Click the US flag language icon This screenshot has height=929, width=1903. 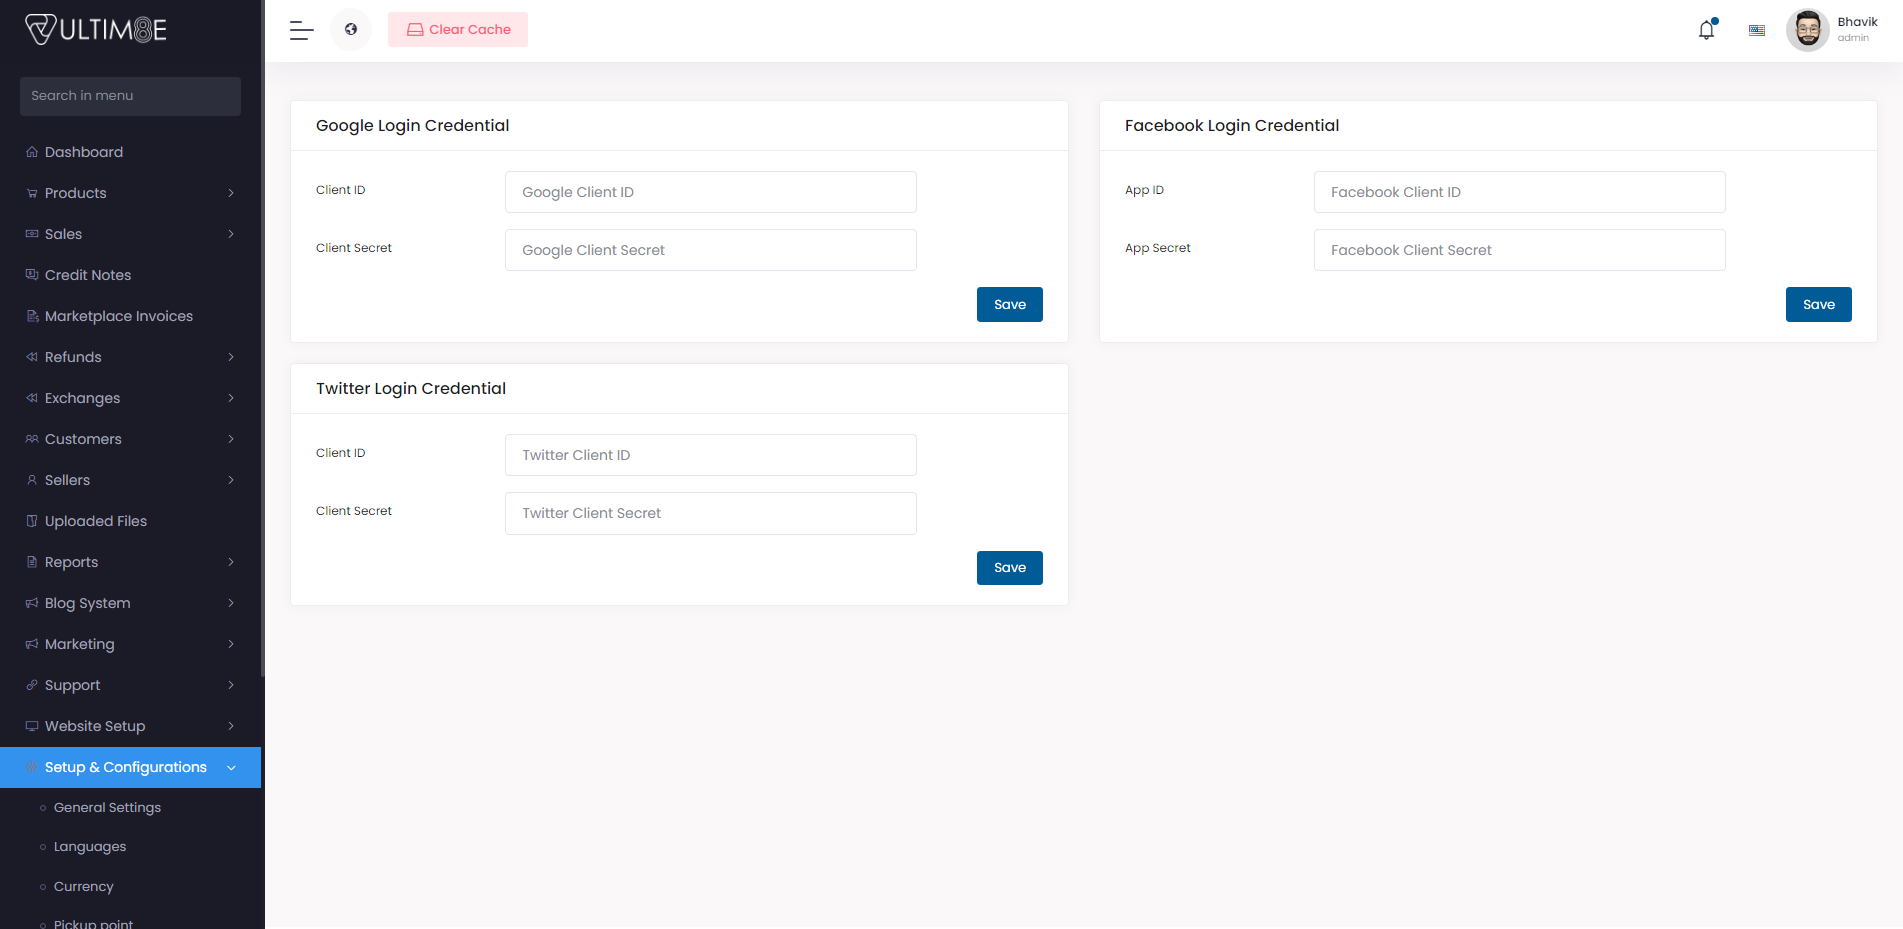(x=1756, y=30)
